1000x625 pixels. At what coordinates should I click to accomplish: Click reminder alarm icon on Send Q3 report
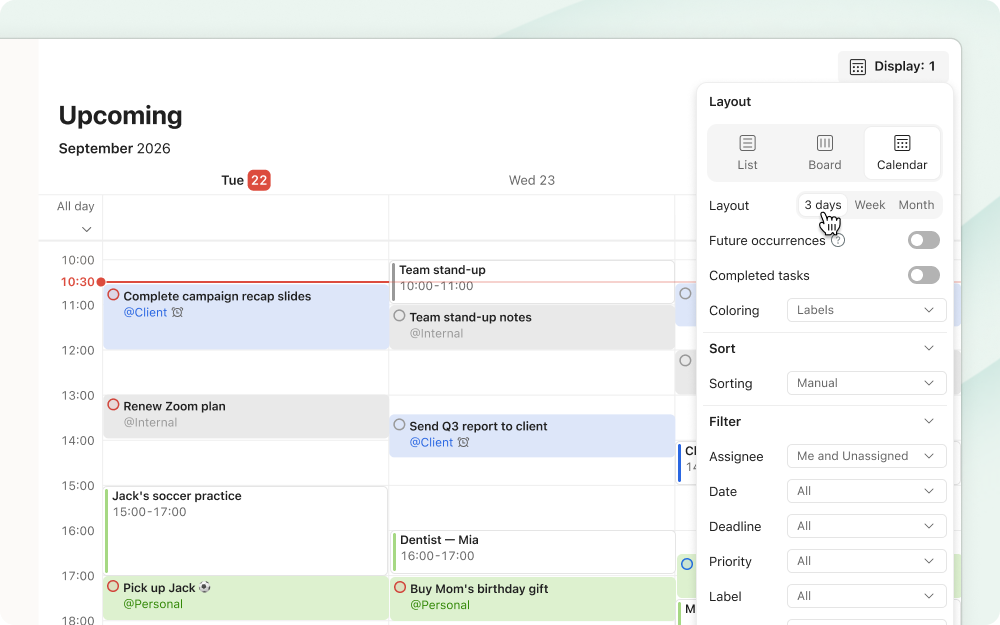pyautogui.click(x=464, y=442)
